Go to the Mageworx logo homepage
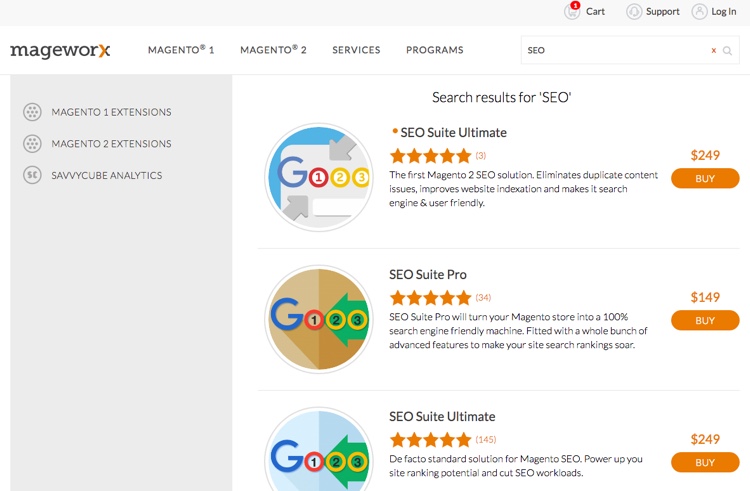Screen dimensions: 750x491 click(x=60, y=50)
